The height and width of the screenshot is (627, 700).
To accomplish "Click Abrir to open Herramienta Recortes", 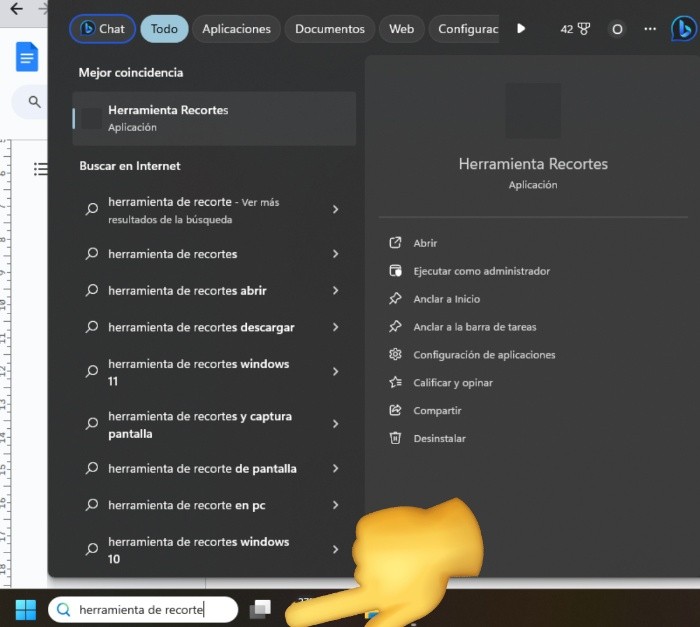I will pyautogui.click(x=425, y=243).
